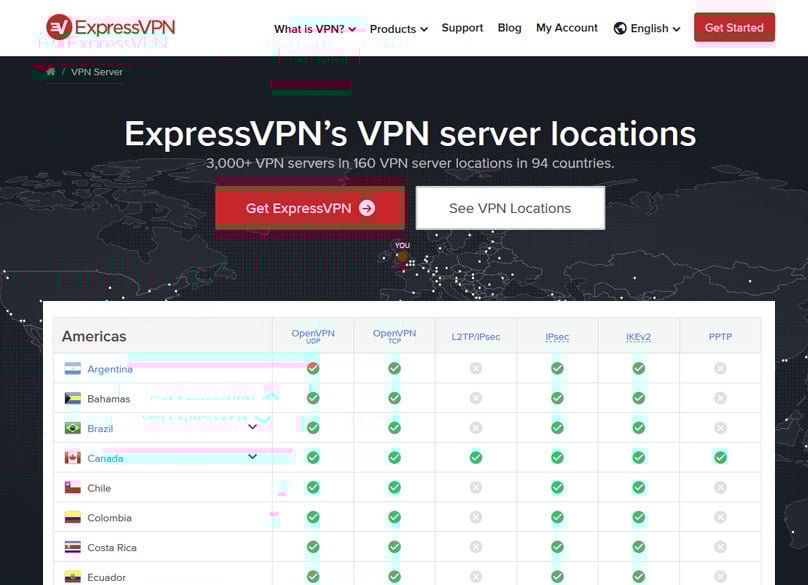The width and height of the screenshot is (808, 585).
Task: Click Brazil IKEv2 green checkmark
Action: (638, 428)
